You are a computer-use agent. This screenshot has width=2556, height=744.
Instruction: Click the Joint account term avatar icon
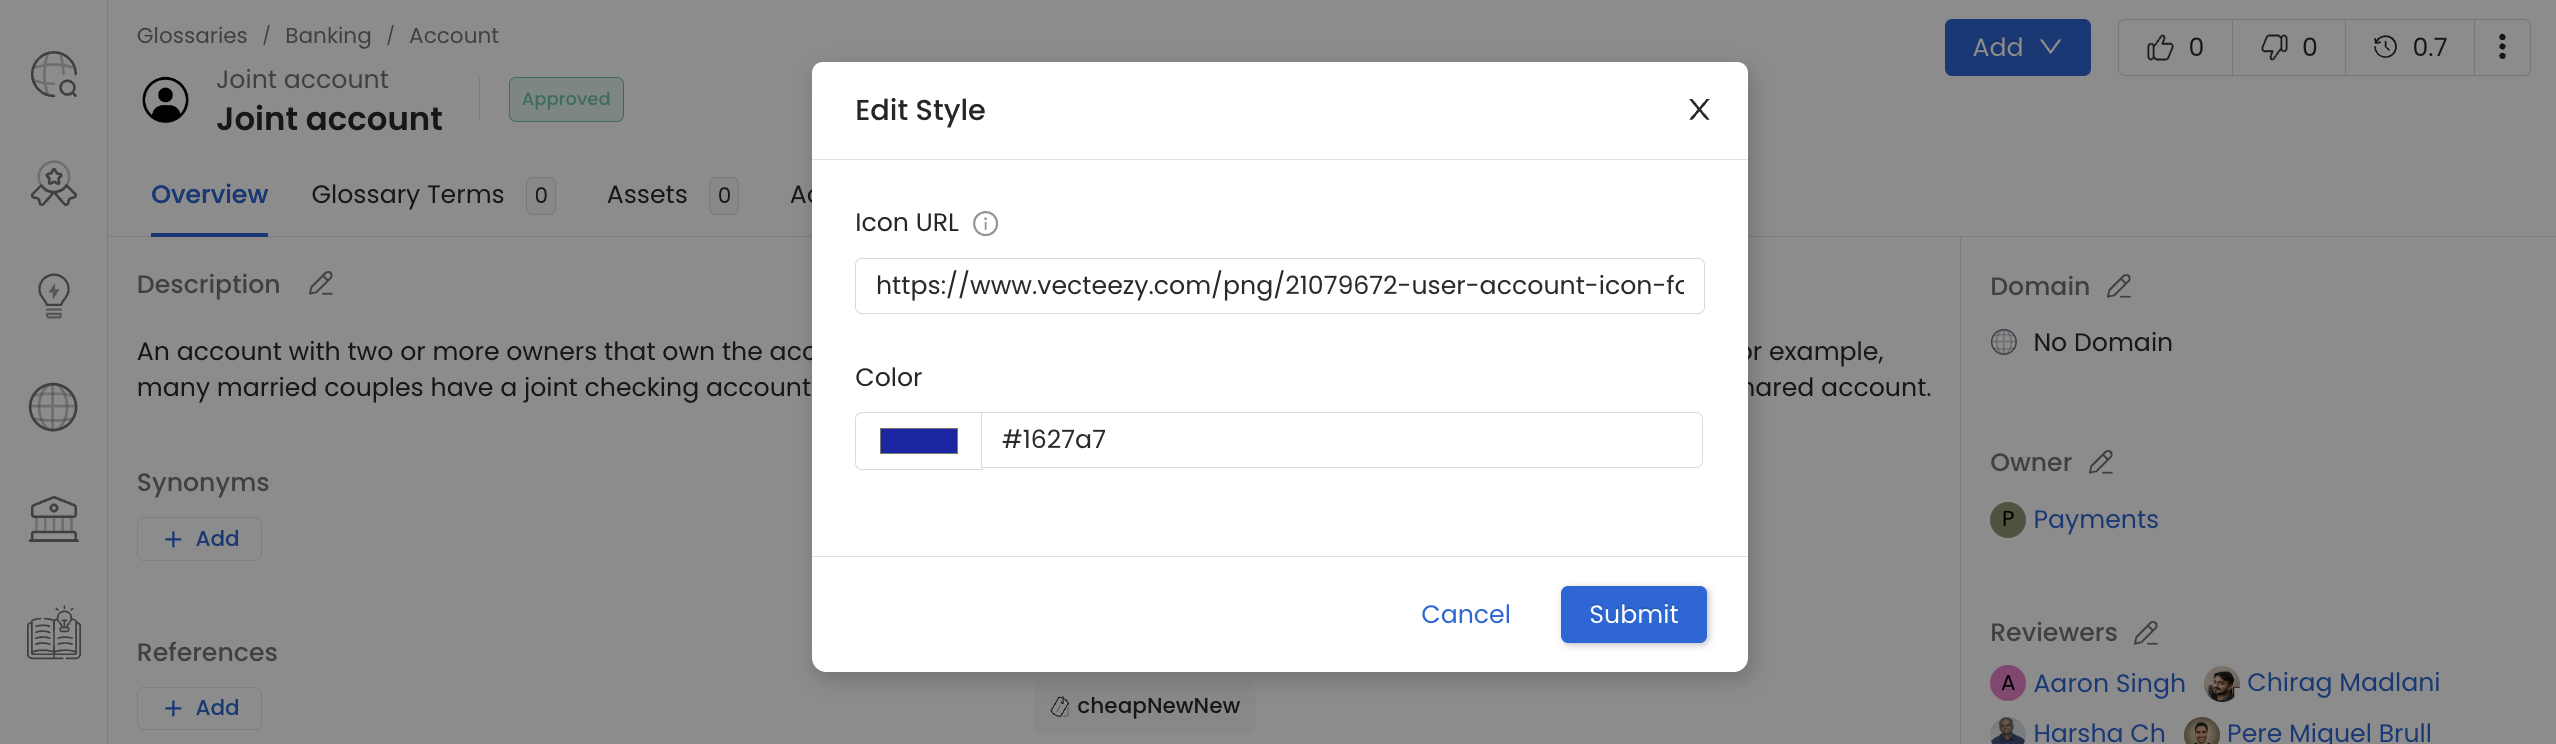click(166, 100)
